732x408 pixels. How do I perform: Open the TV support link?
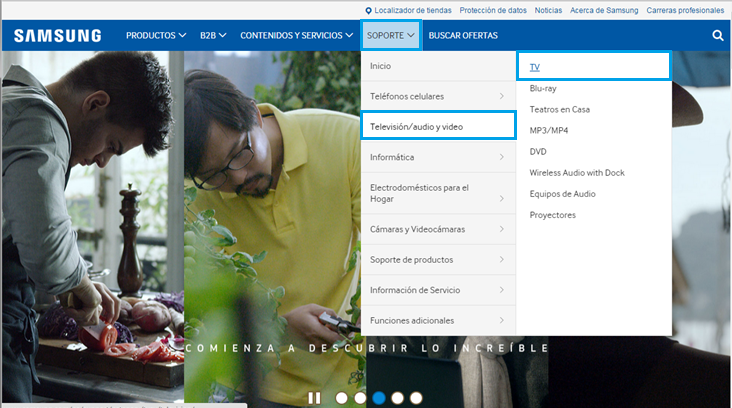535,67
